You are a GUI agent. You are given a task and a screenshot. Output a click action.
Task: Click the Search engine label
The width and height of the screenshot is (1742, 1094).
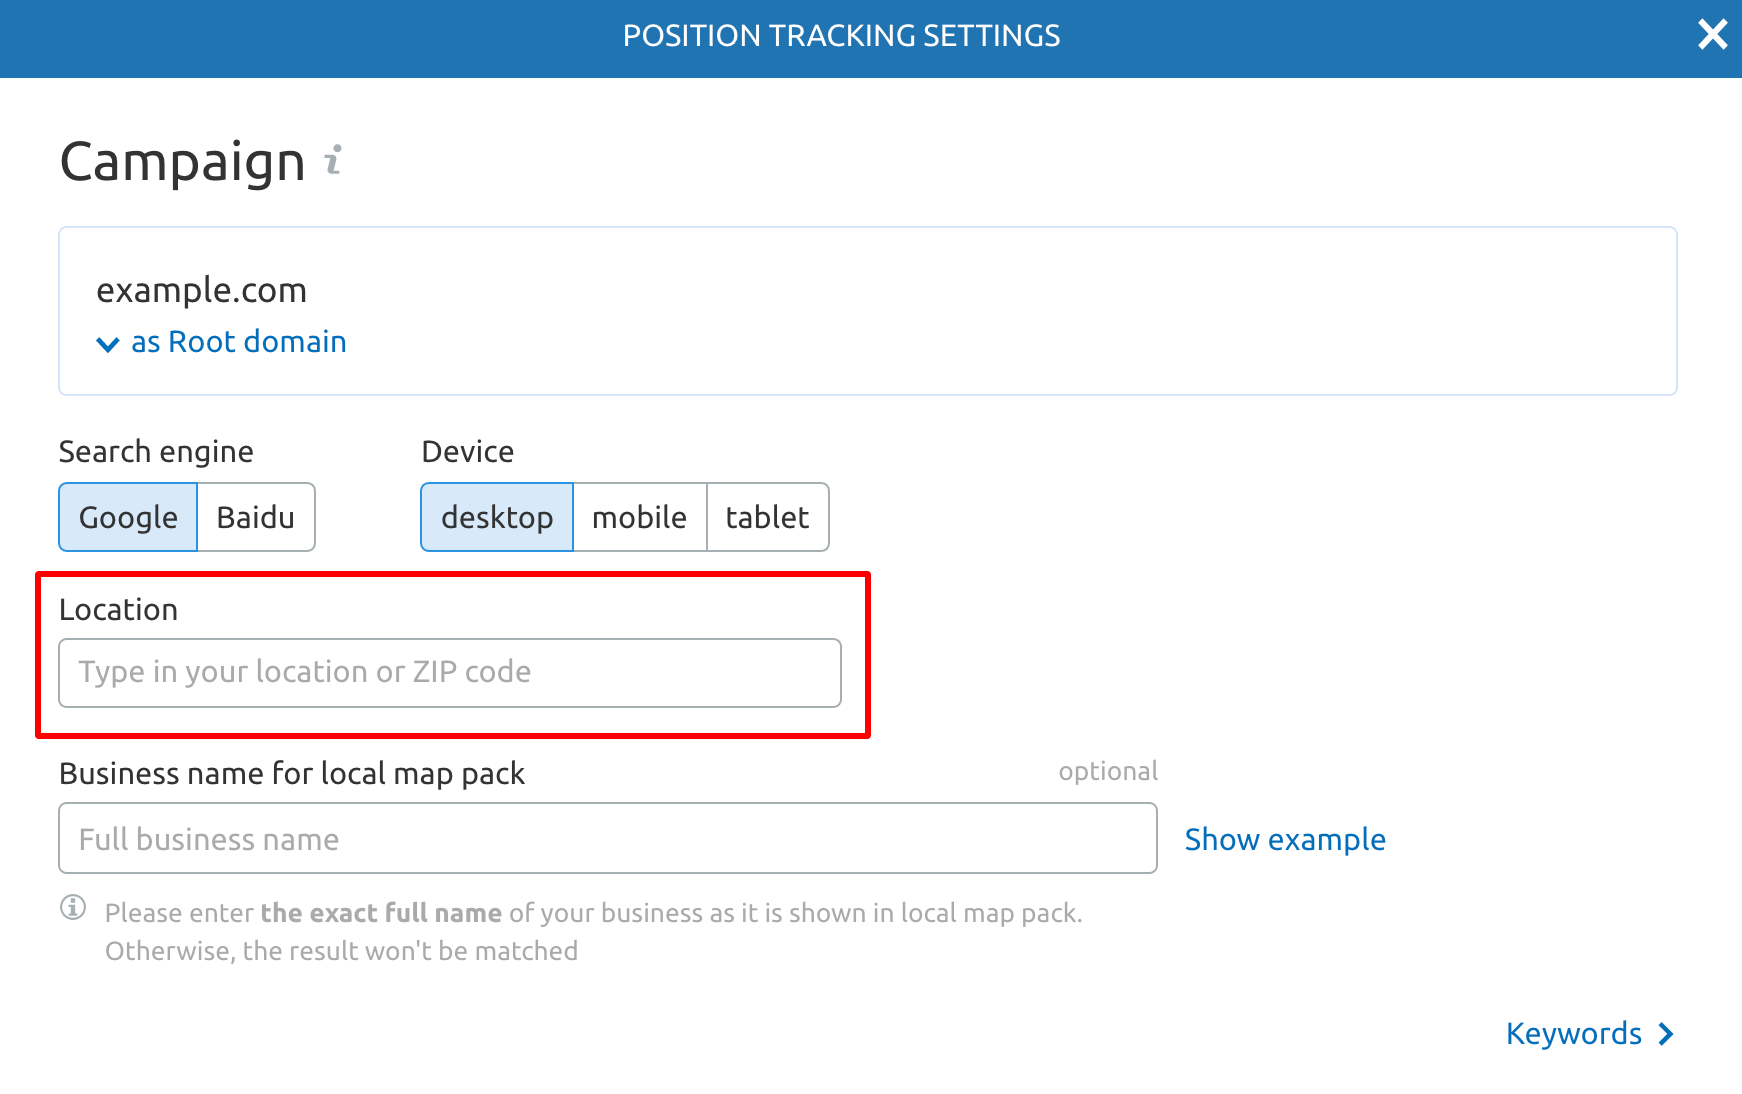155,451
